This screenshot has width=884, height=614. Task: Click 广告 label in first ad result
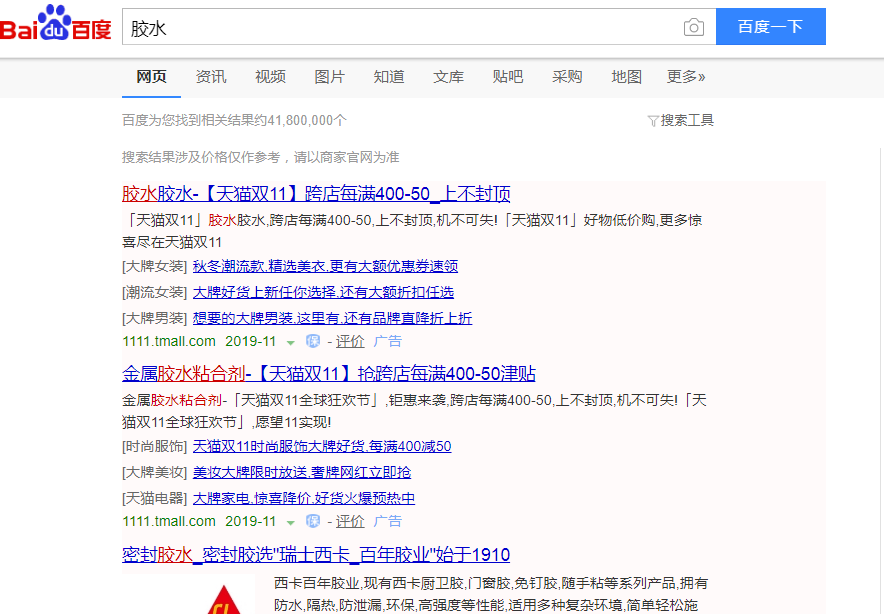[388, 341]
